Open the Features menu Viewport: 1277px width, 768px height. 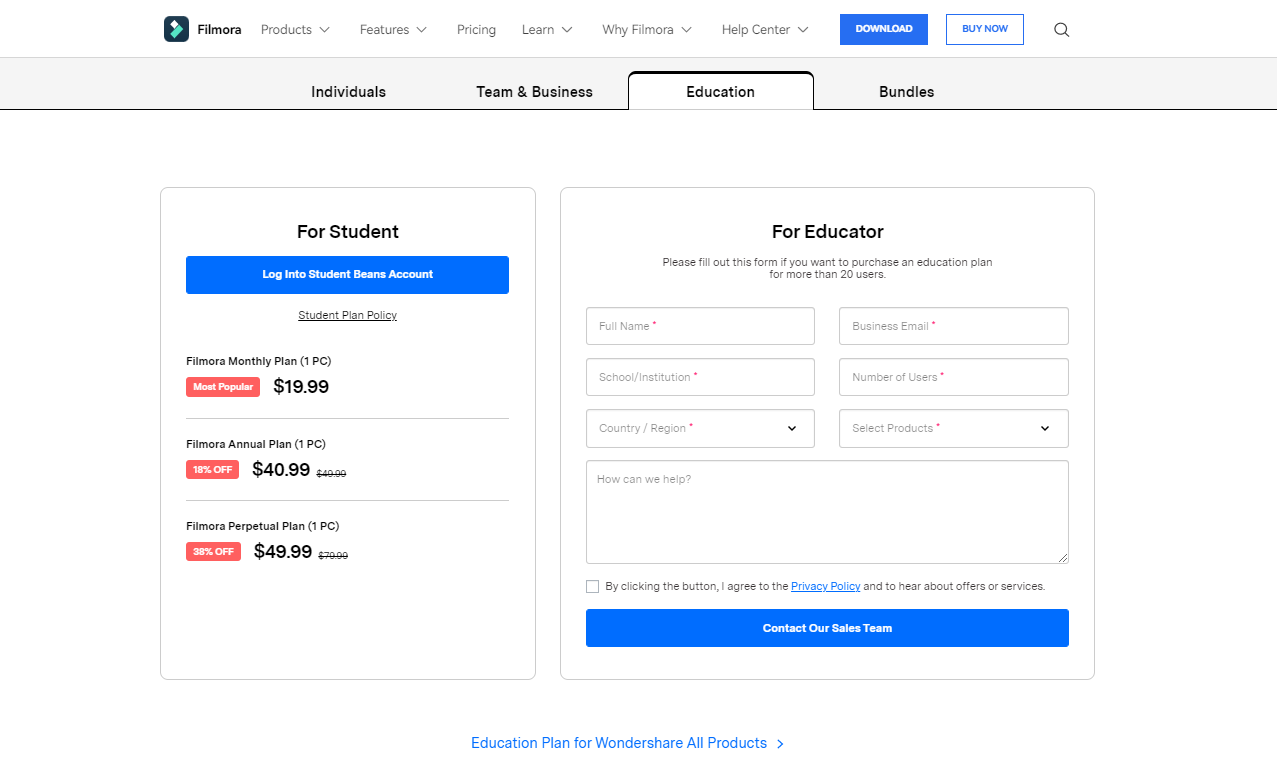(x=393, y=30)
